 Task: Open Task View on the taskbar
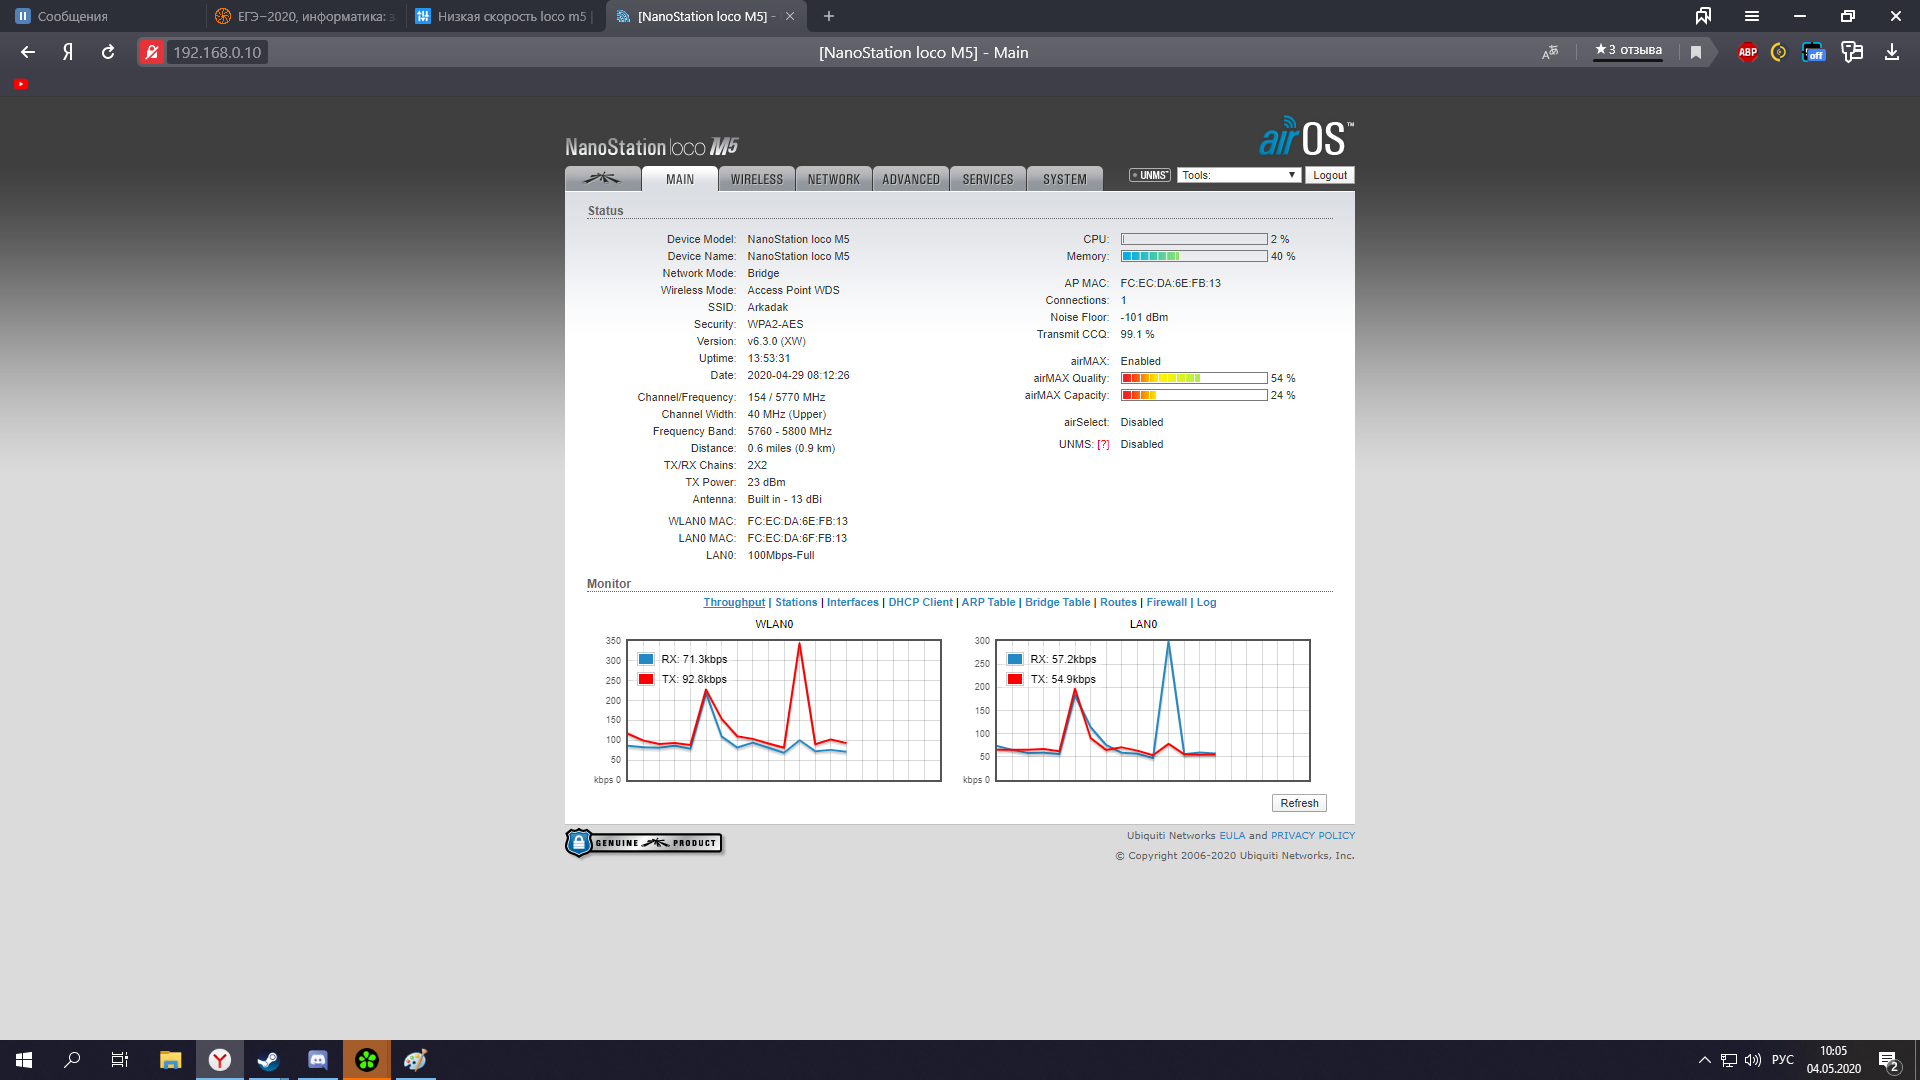click(x=120, y=1060)
